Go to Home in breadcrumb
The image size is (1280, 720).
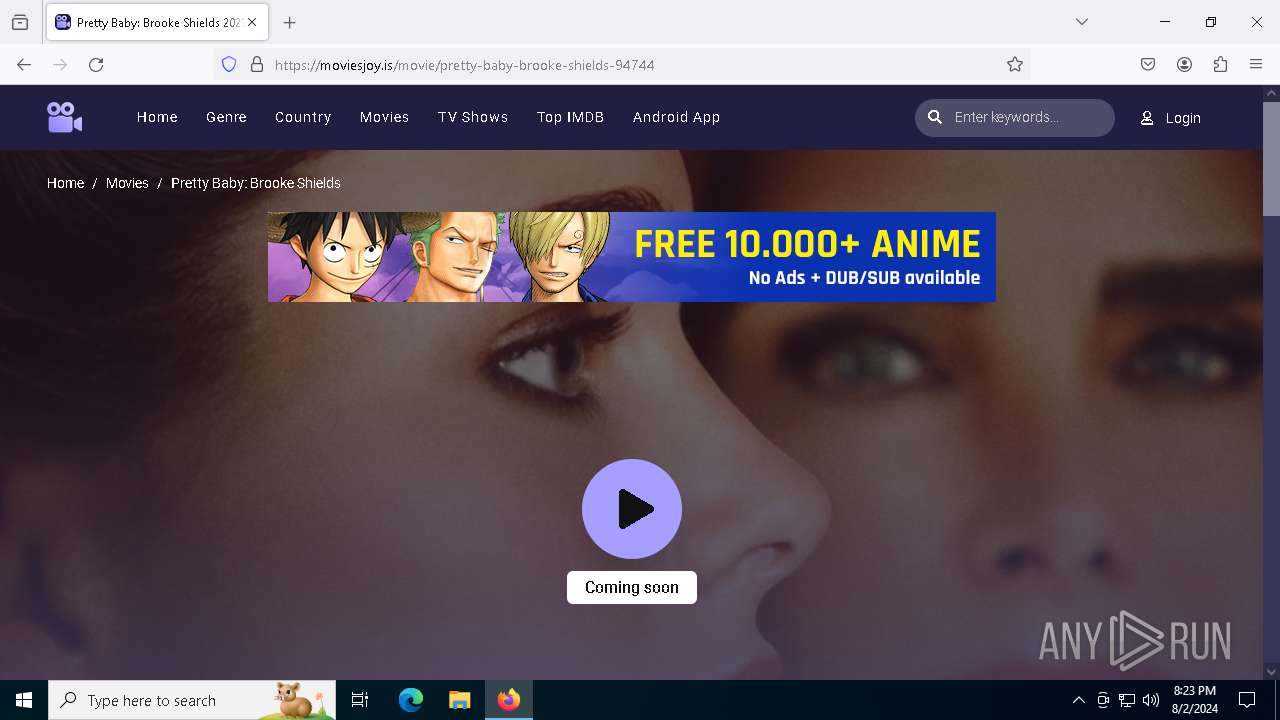click(65, 183)
